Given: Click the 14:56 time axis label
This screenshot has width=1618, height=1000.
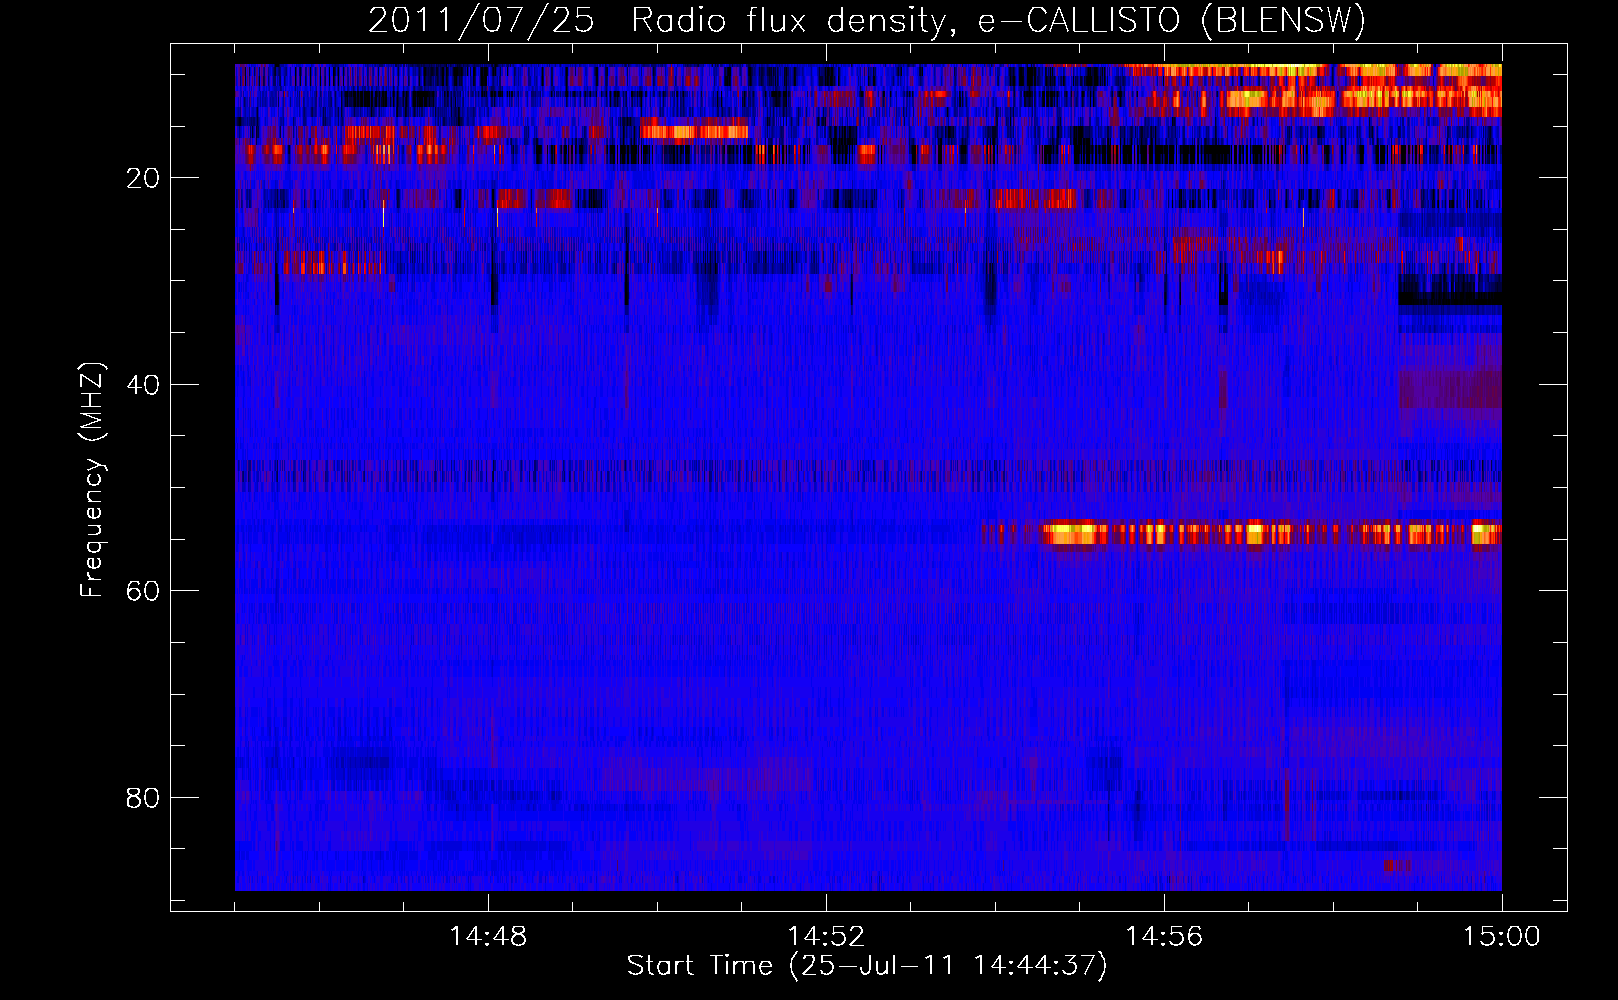Looking at the screenshot, I should click(1164, 937).
